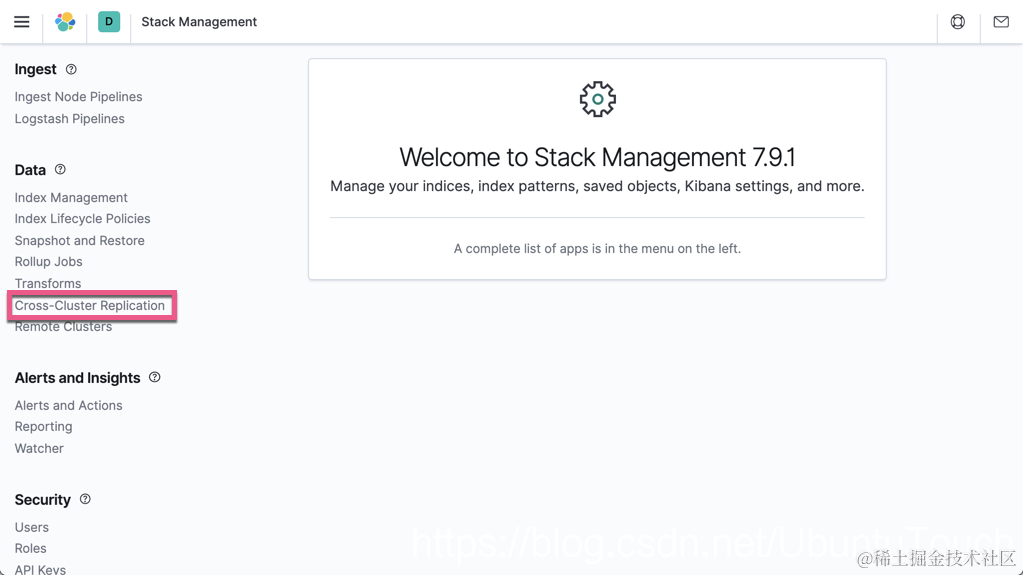1023x575 pixels.
Task: Go to Index Management
Action: [x=71, y=197]
